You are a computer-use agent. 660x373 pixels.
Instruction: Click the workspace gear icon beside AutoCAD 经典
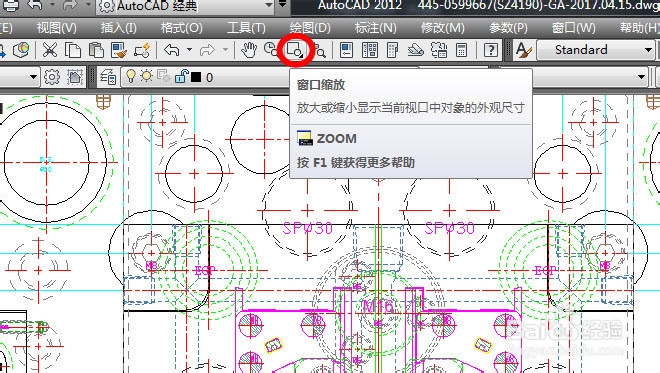[x=106, y=6]
